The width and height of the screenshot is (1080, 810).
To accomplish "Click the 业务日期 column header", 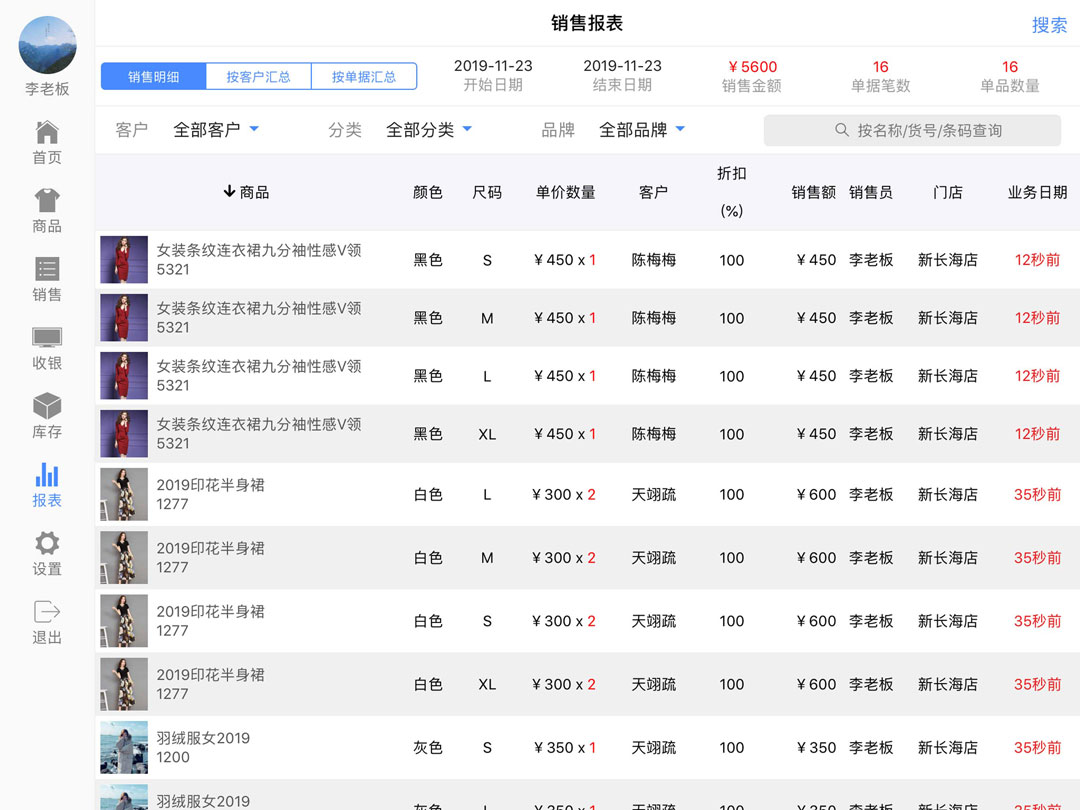I will coord(1037,192).
